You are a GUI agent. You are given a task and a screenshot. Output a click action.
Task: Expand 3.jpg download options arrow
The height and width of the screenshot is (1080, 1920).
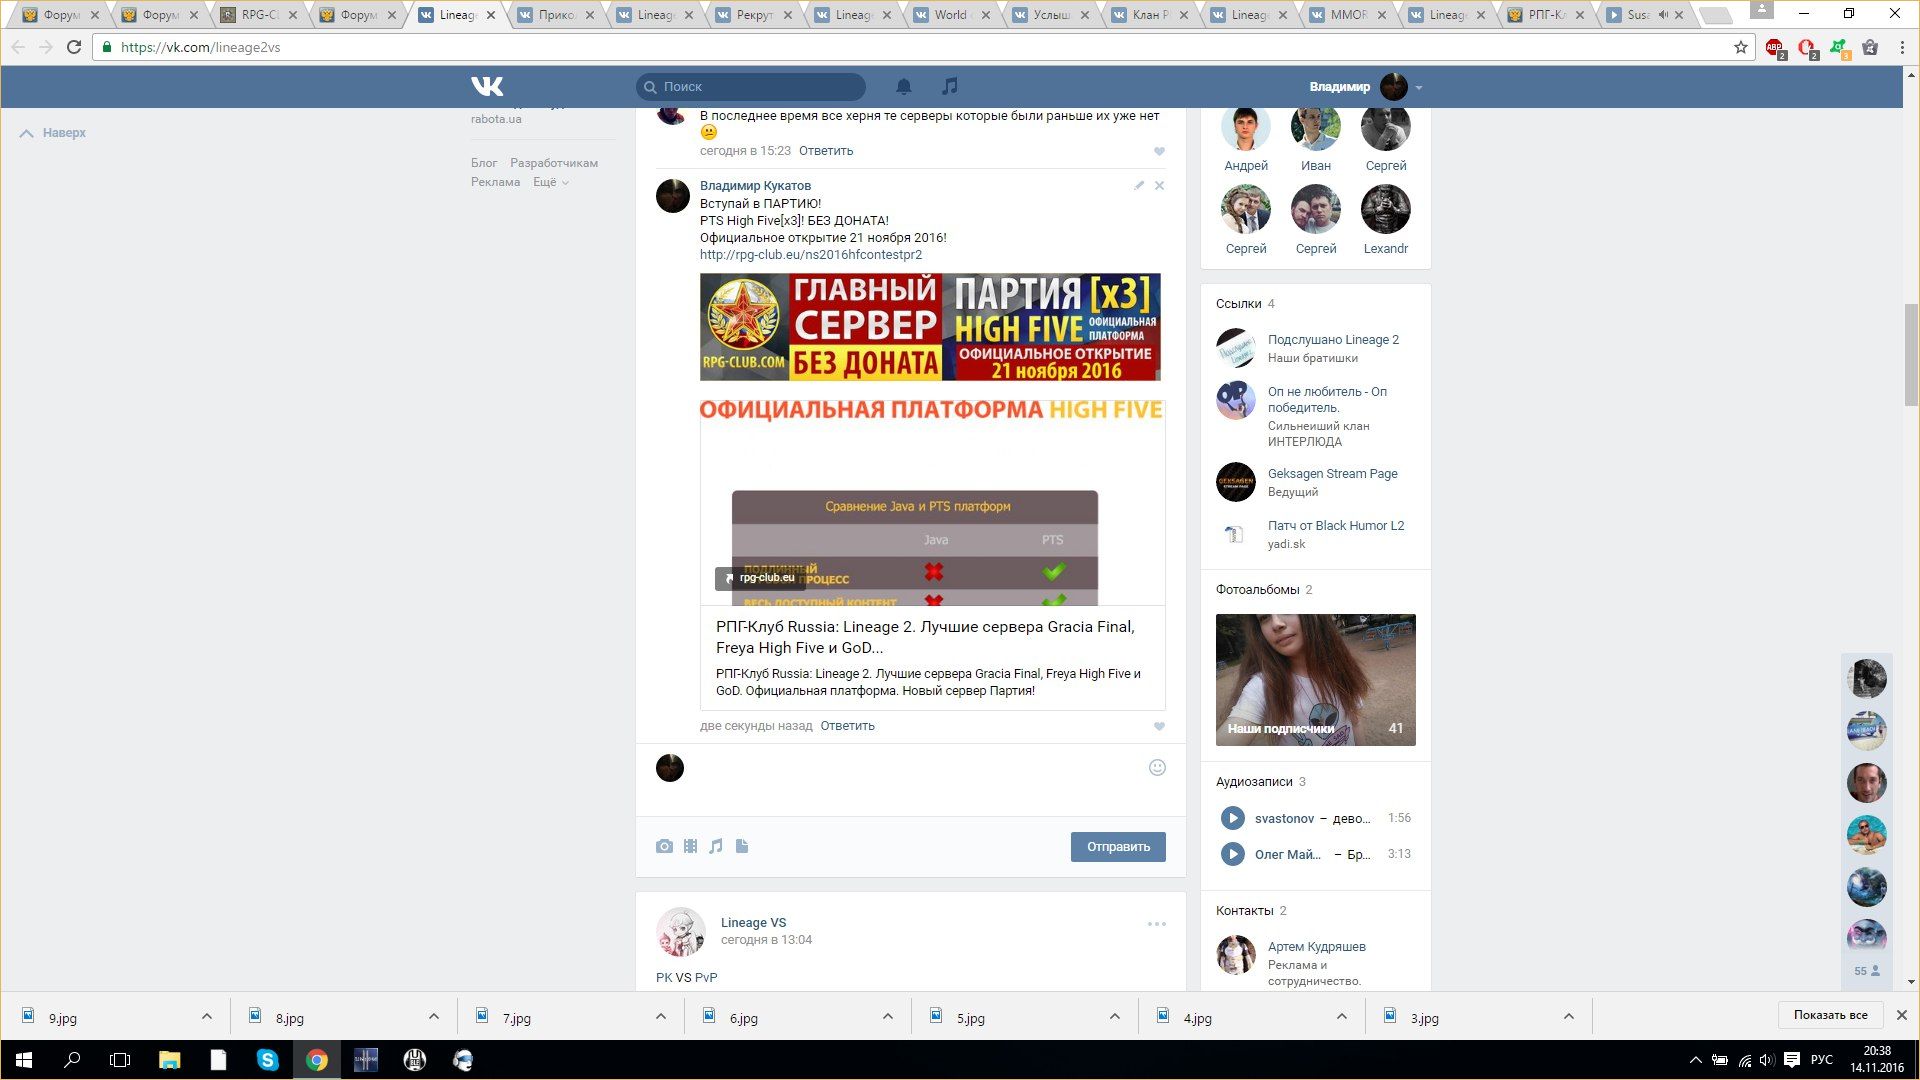pos(1569,1017)
